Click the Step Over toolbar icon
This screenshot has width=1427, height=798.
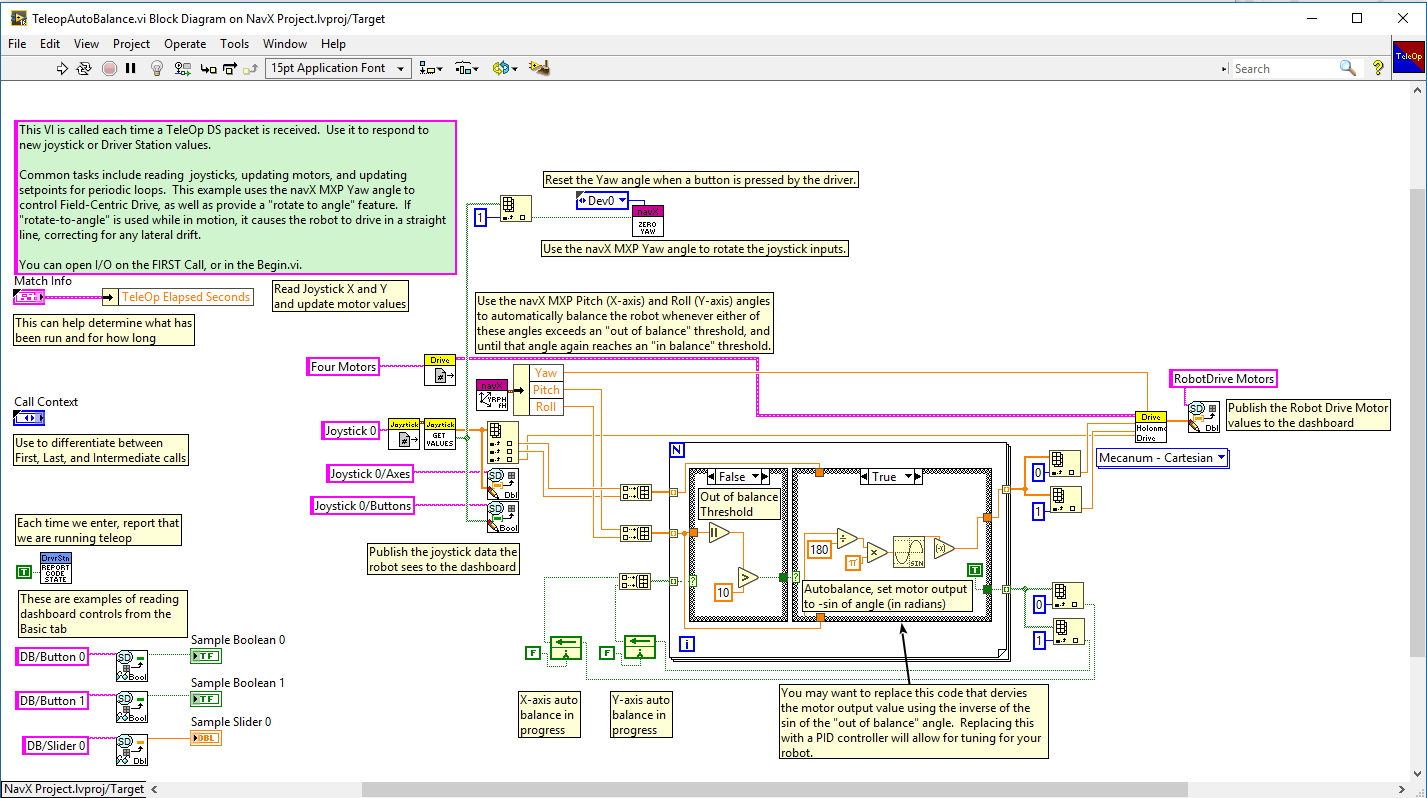[230, 68]
